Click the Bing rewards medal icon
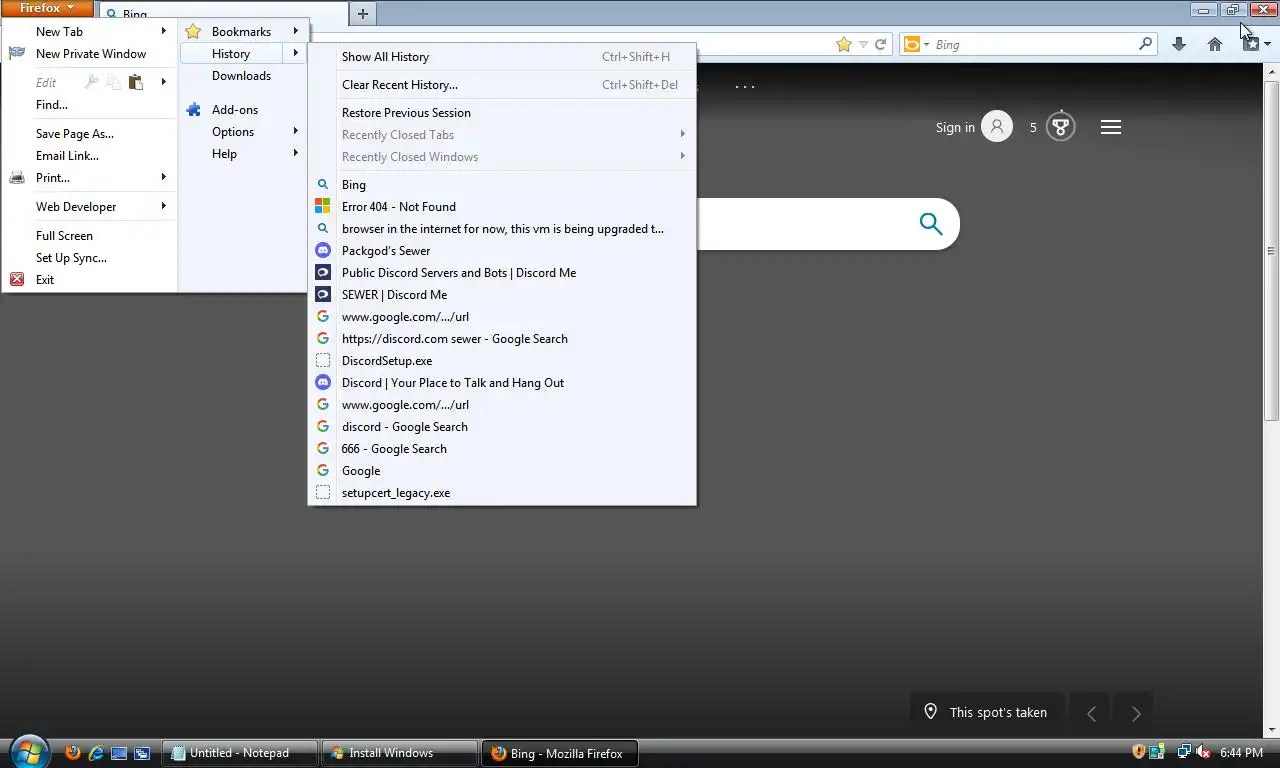 coord(1061,127)
